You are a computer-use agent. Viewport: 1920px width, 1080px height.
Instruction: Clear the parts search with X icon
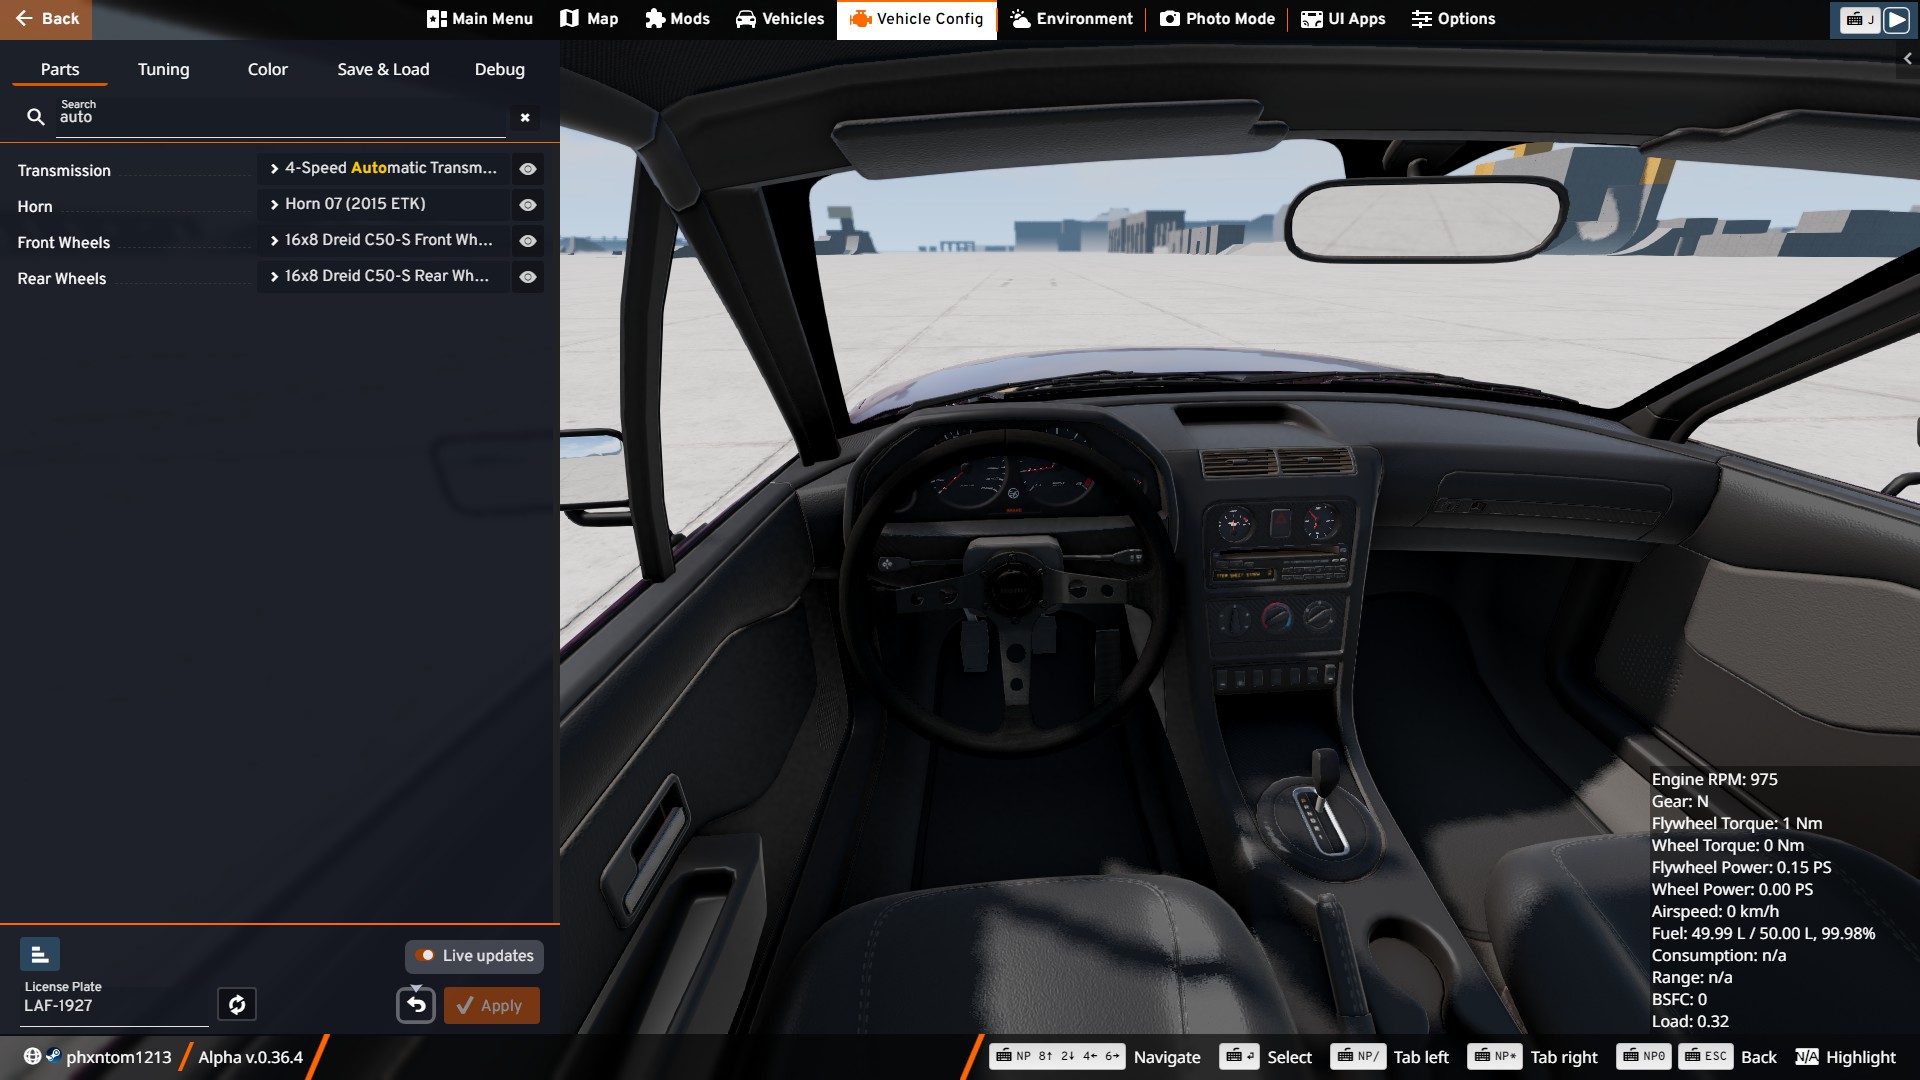coord(525,118)
